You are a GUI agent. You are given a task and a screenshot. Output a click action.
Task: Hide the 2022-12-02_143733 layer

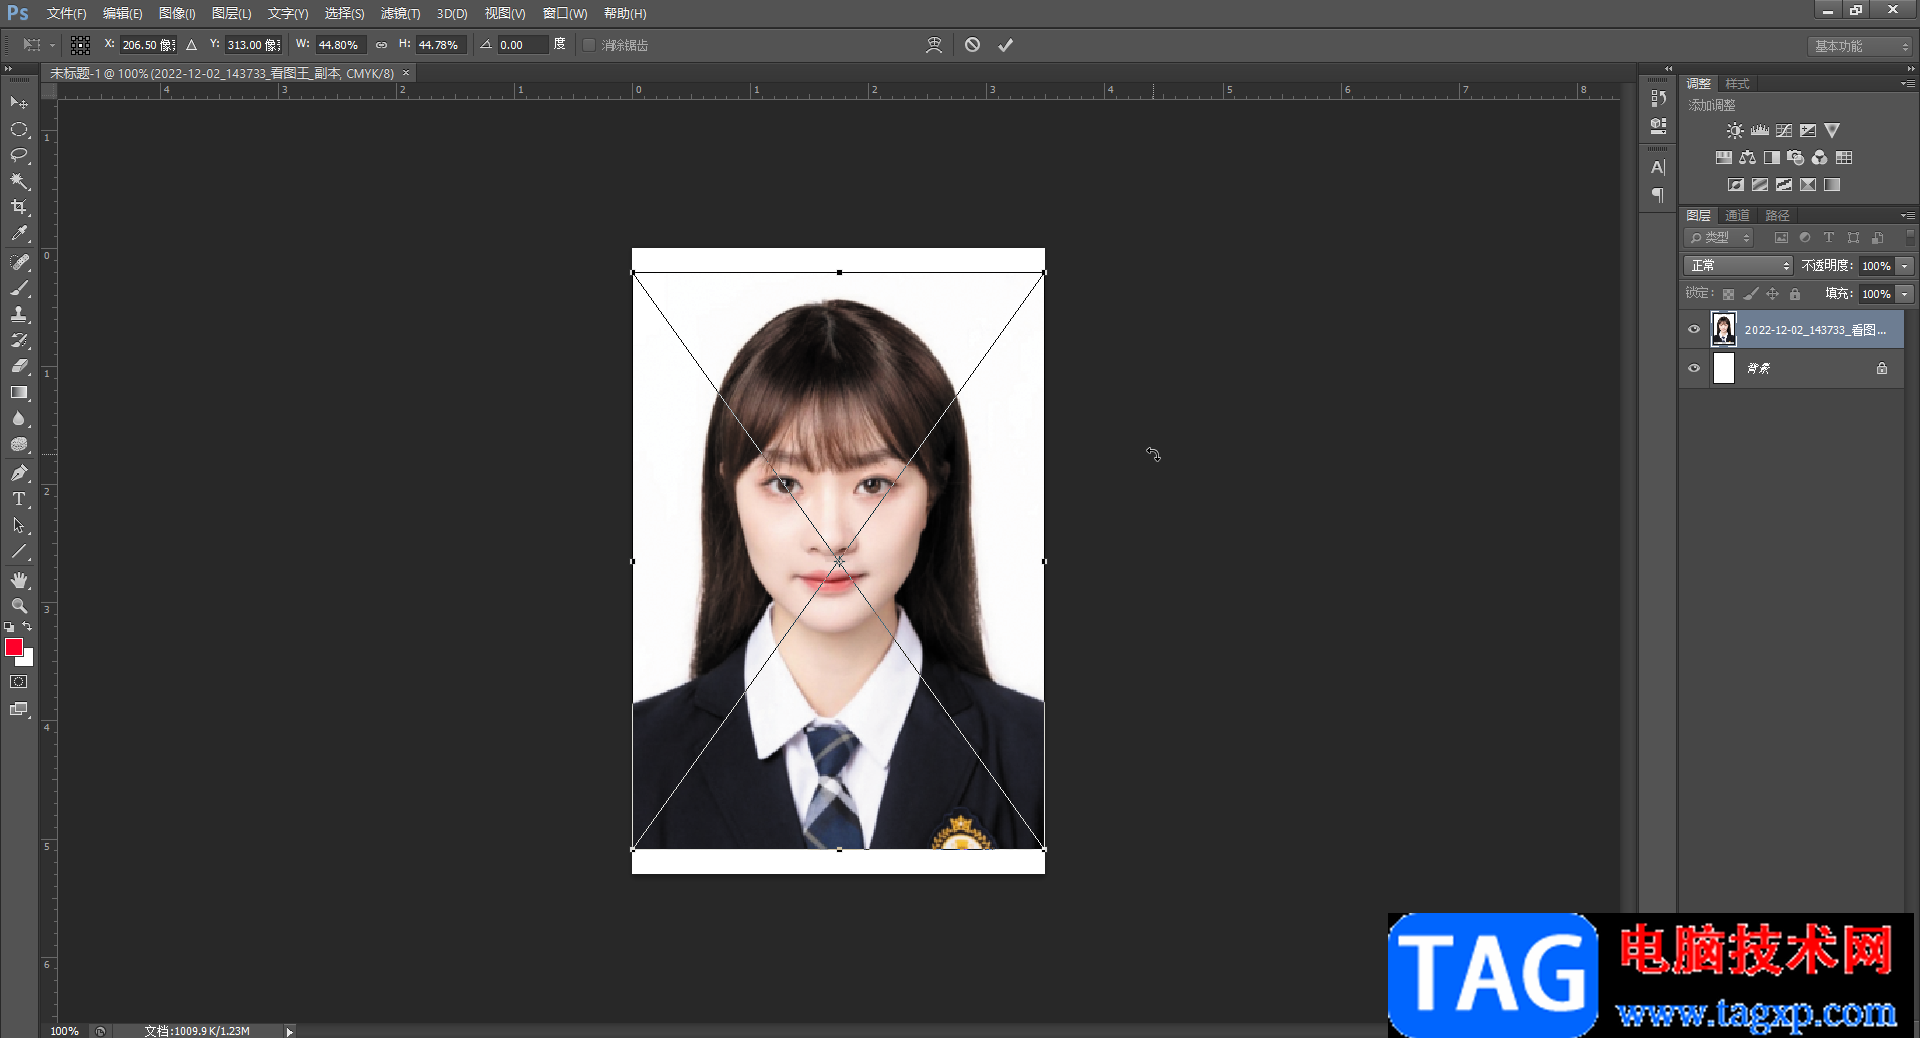click(1694, 330)
